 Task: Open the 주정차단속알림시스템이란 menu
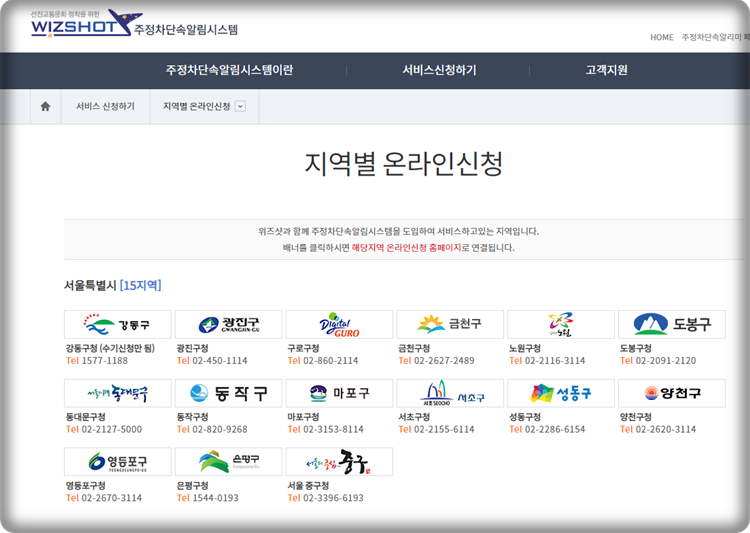(x=230, y=70)
